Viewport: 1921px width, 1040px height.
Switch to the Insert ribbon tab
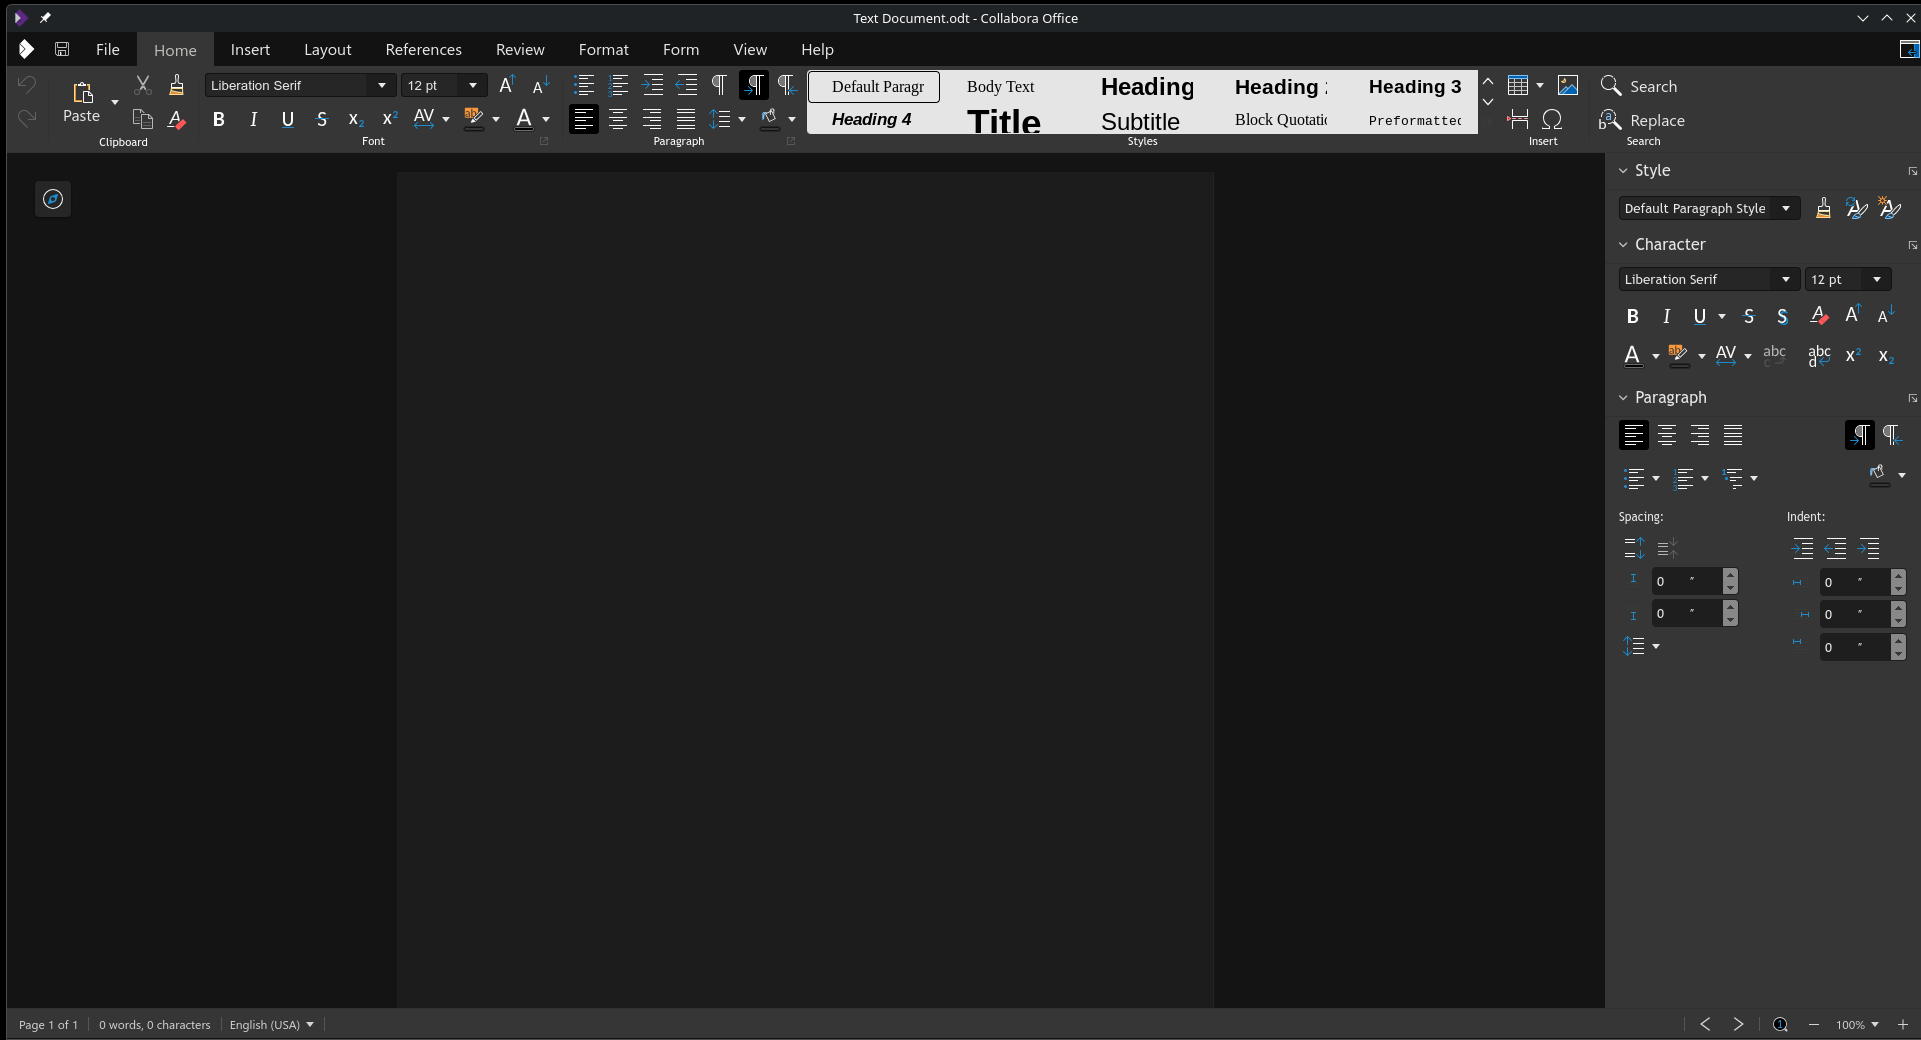click(250, 49)
